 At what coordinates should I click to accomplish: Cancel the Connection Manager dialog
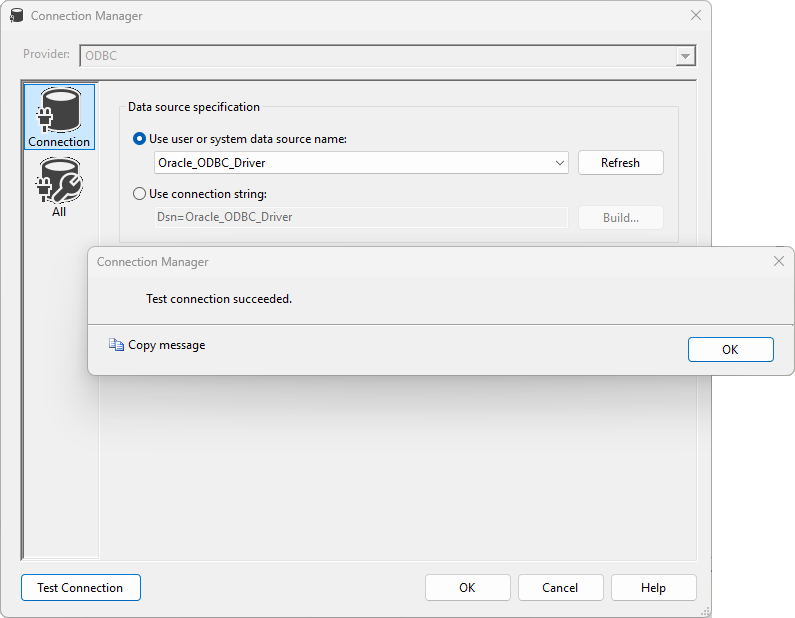(x=561, y=588)
